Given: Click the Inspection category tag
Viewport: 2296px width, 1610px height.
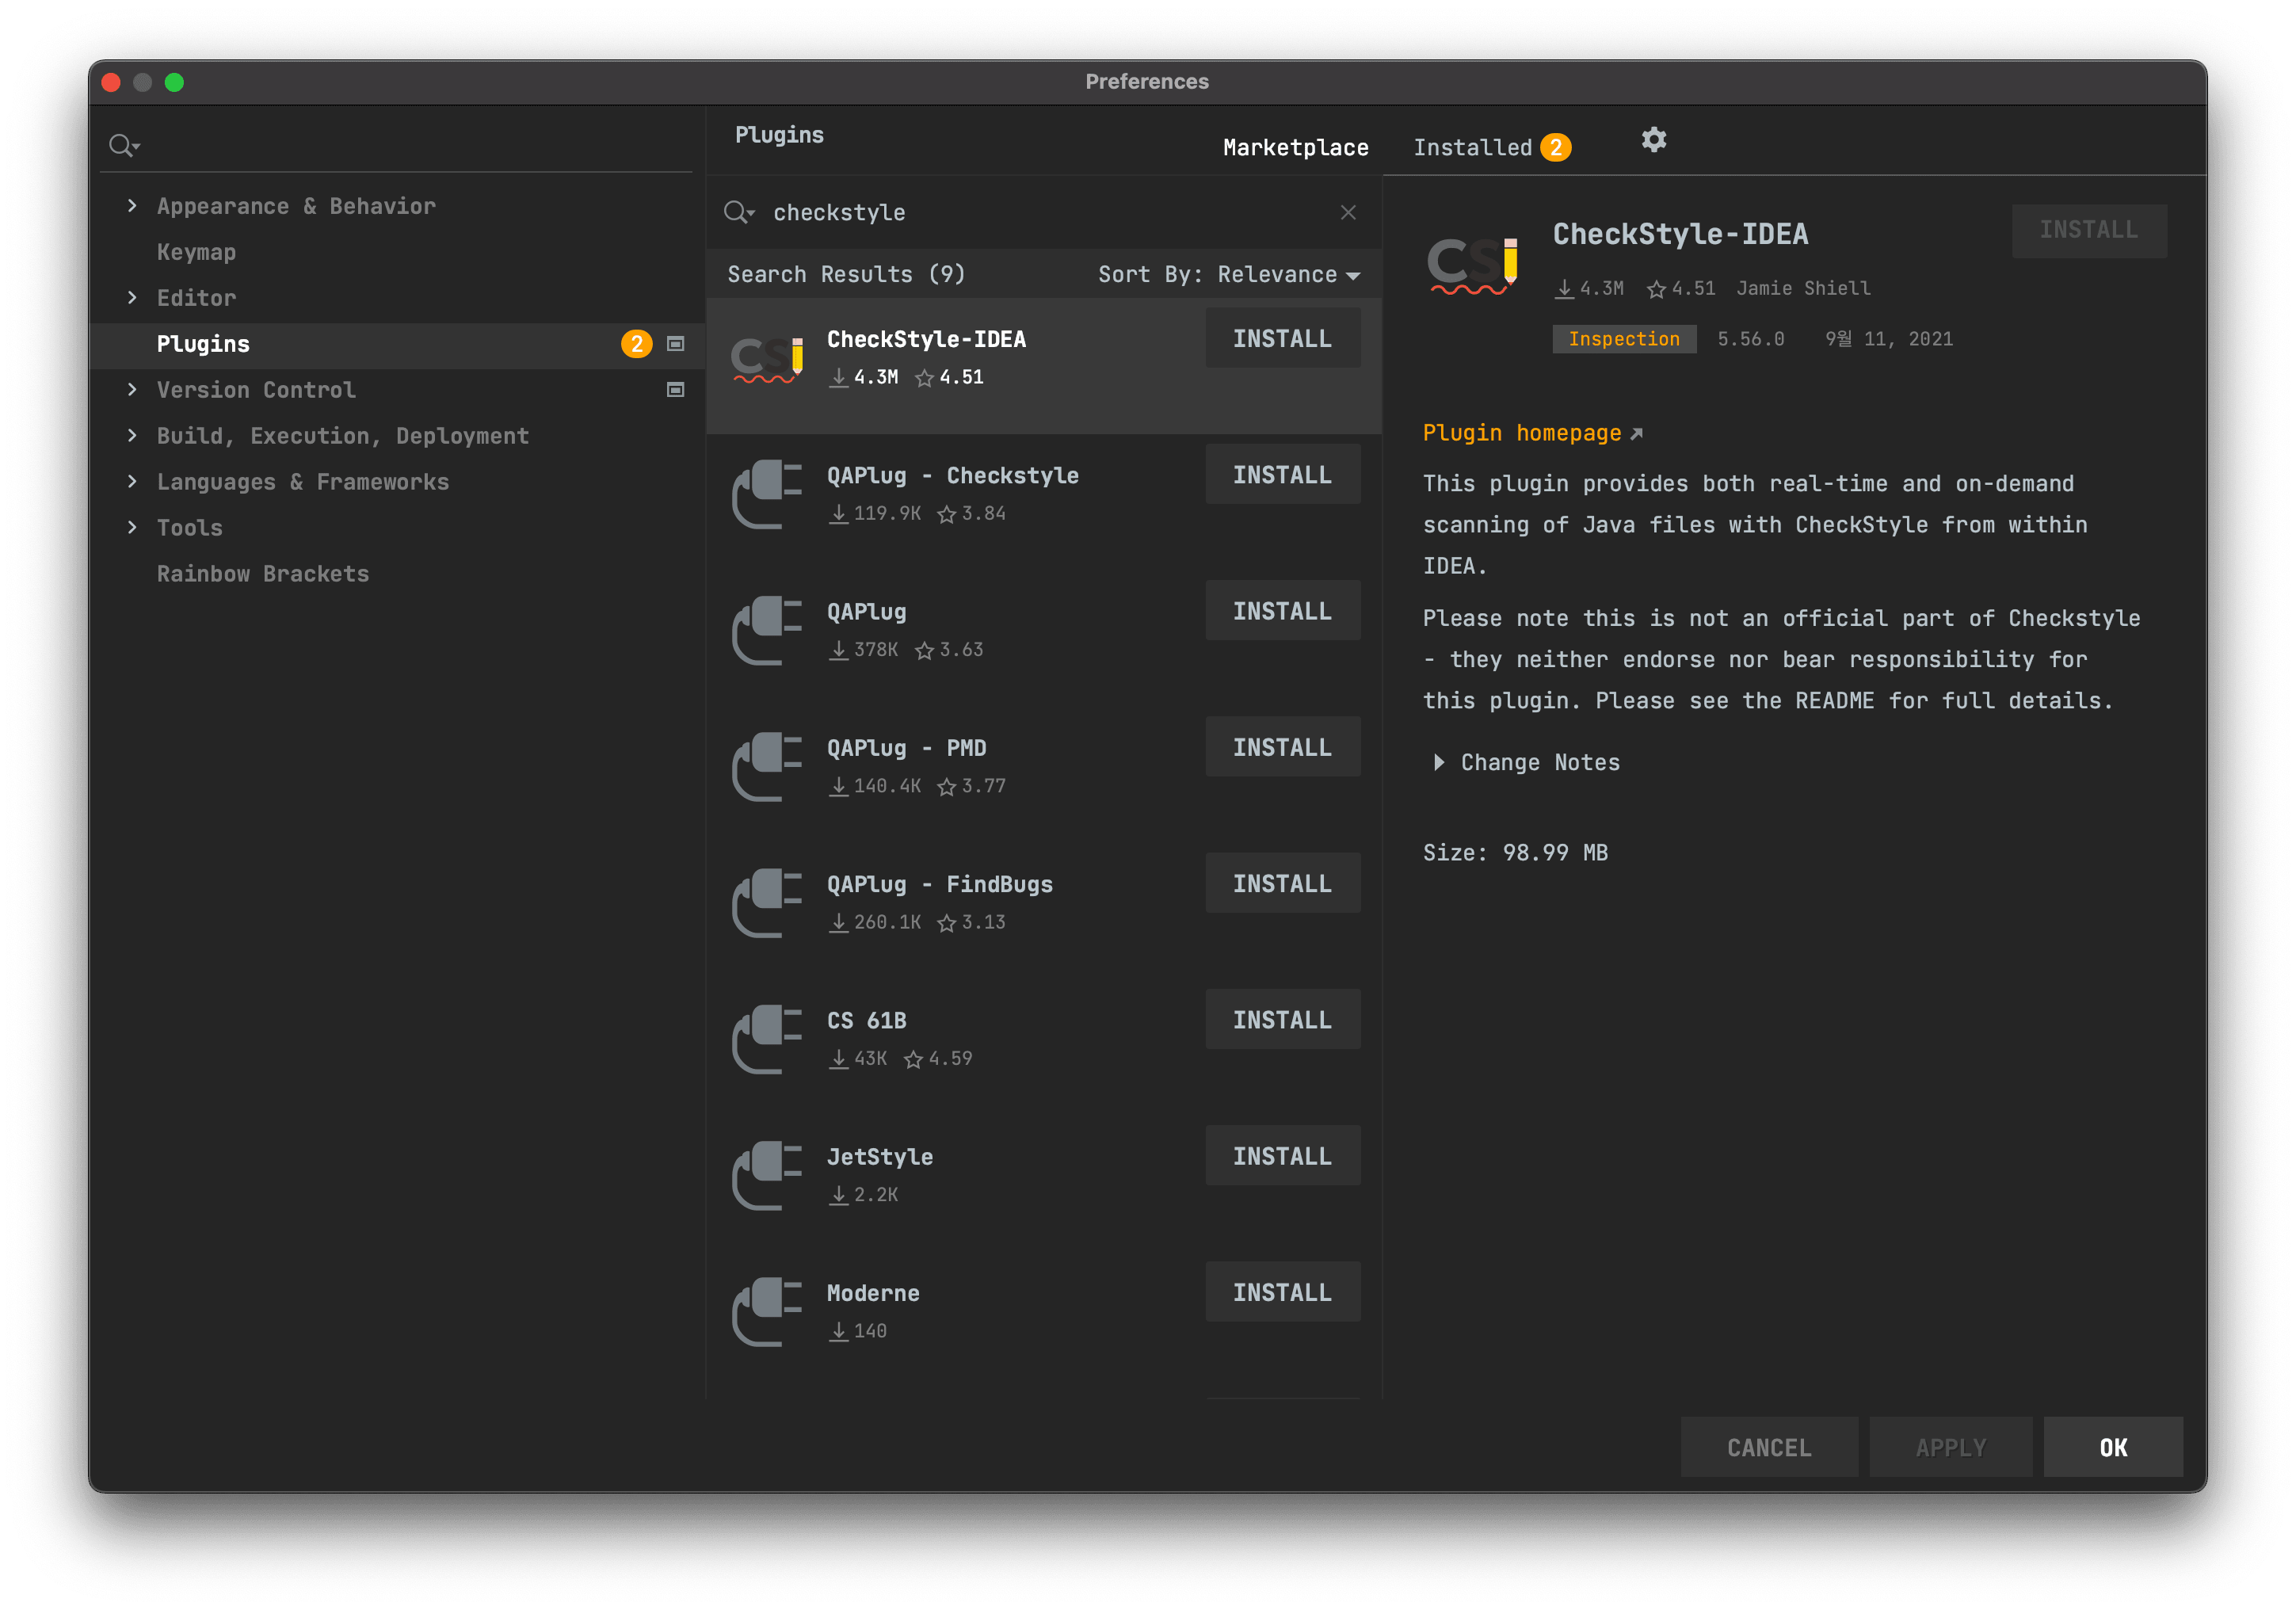Looking at the screenshot, I should pos(1624,339).
